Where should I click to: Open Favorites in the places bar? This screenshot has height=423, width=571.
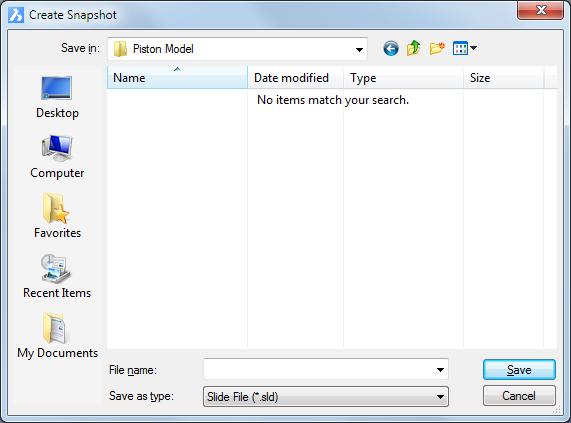[x=57, y=216]
